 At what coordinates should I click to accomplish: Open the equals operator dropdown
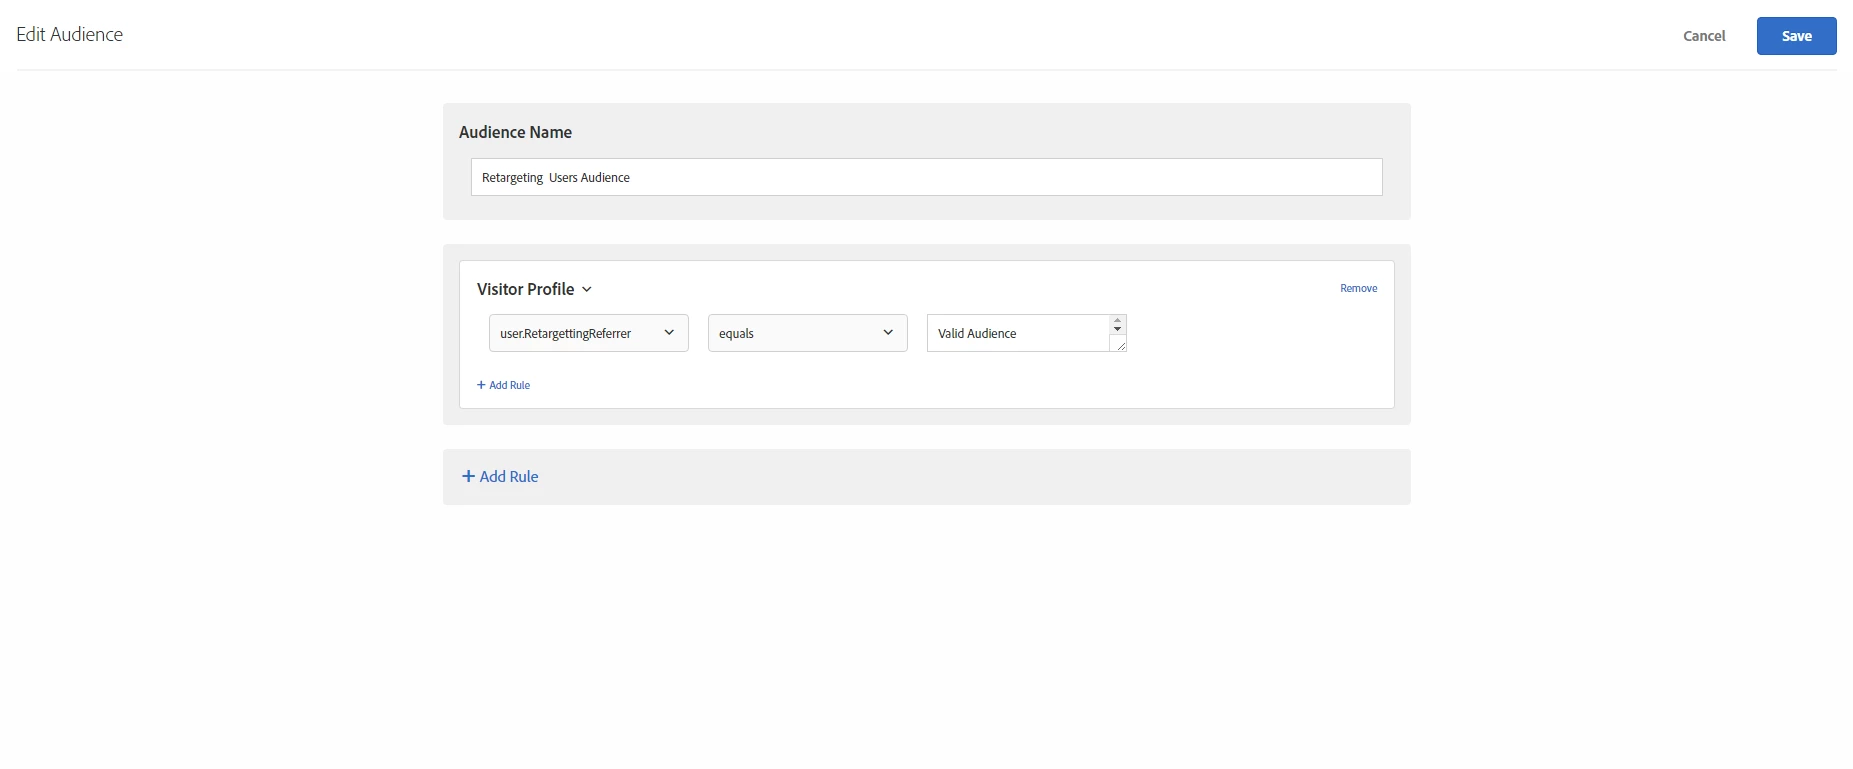[807, 333]
